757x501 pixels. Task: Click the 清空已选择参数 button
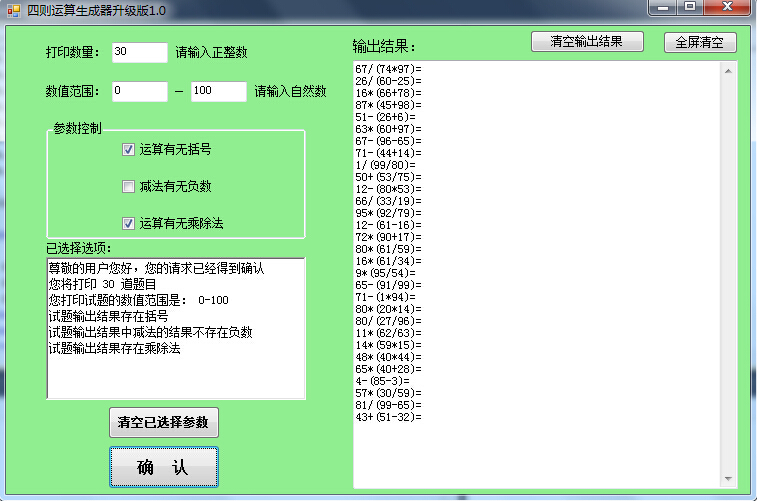[x=164, y=422]
